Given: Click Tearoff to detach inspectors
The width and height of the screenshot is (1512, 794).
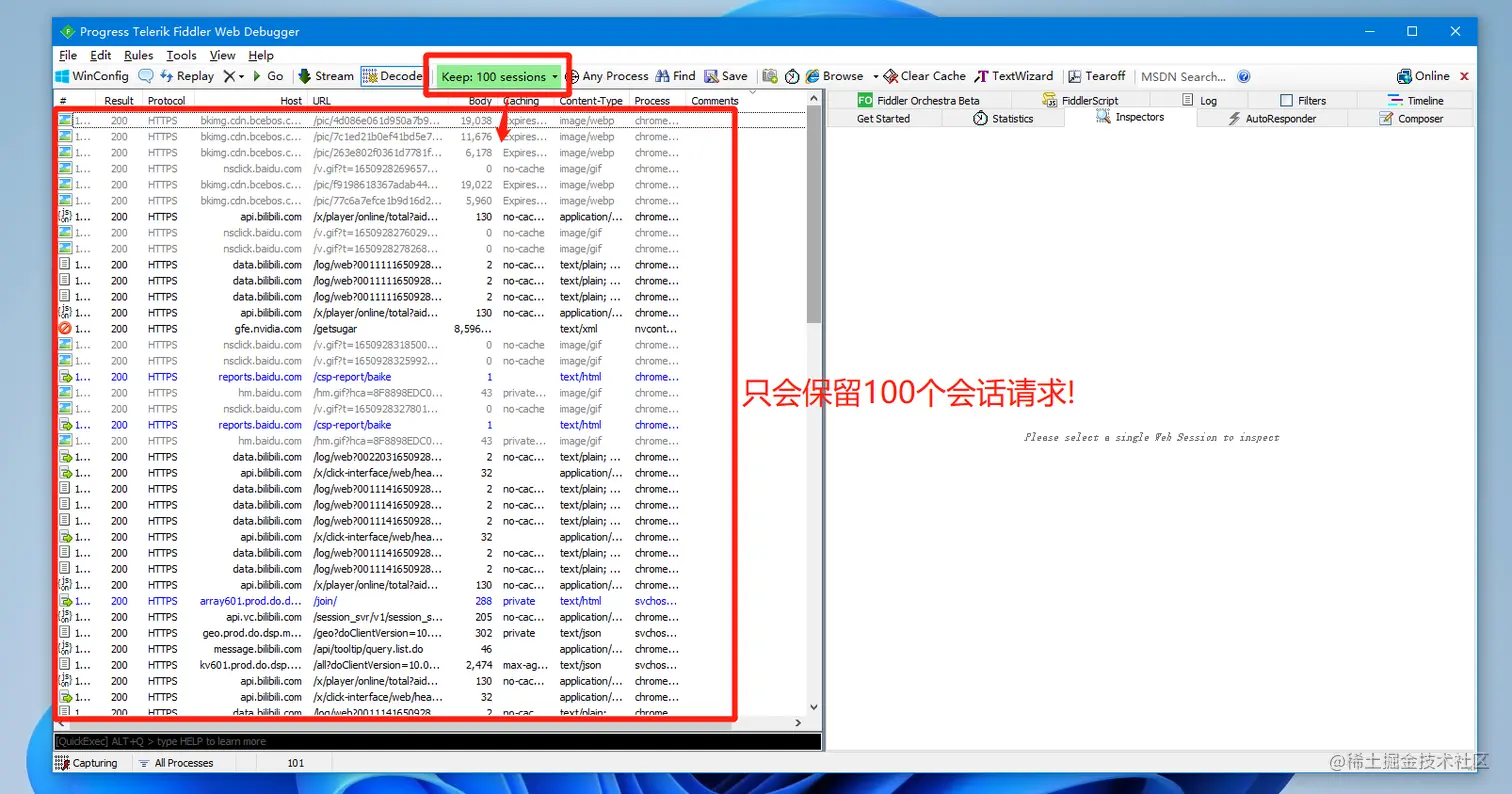Looking at the screenshot, I should 1096,76.
